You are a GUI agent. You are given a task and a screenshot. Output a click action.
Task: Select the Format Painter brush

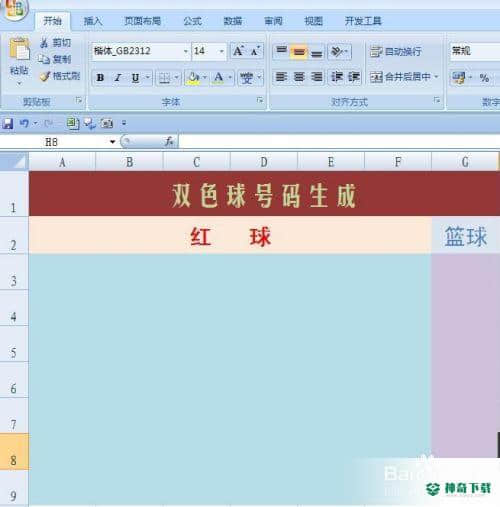pos(45,77)
